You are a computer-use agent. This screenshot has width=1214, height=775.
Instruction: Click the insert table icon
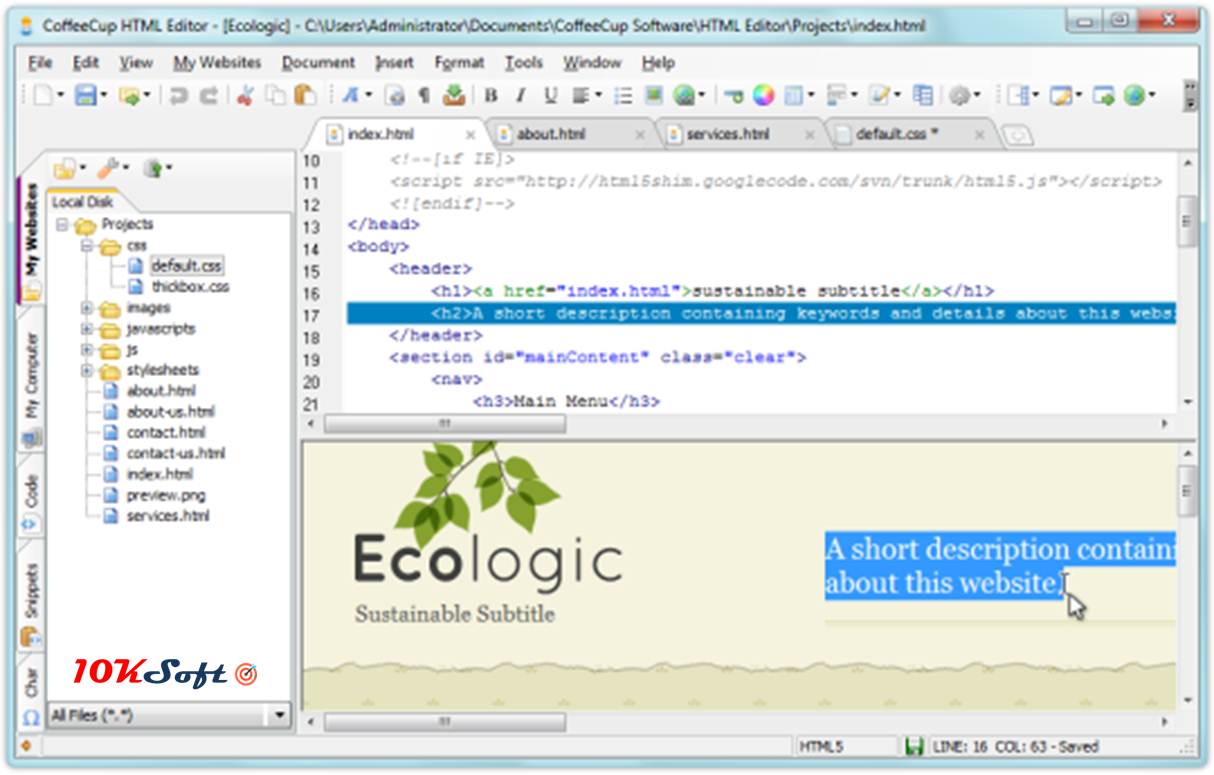click(793, 95)
